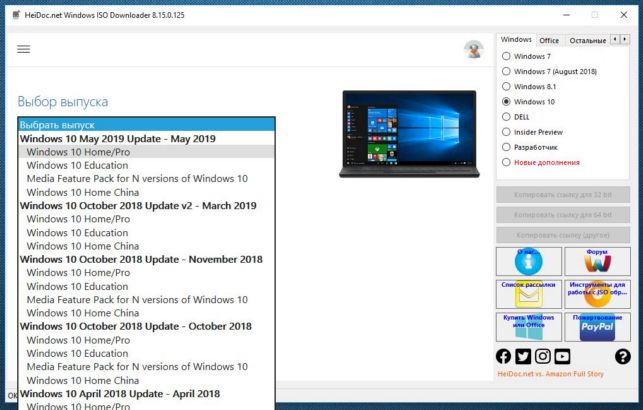Viewport: 643px width, 410px height.
Task: Open the hamburger menu
Action: (23, 49)
